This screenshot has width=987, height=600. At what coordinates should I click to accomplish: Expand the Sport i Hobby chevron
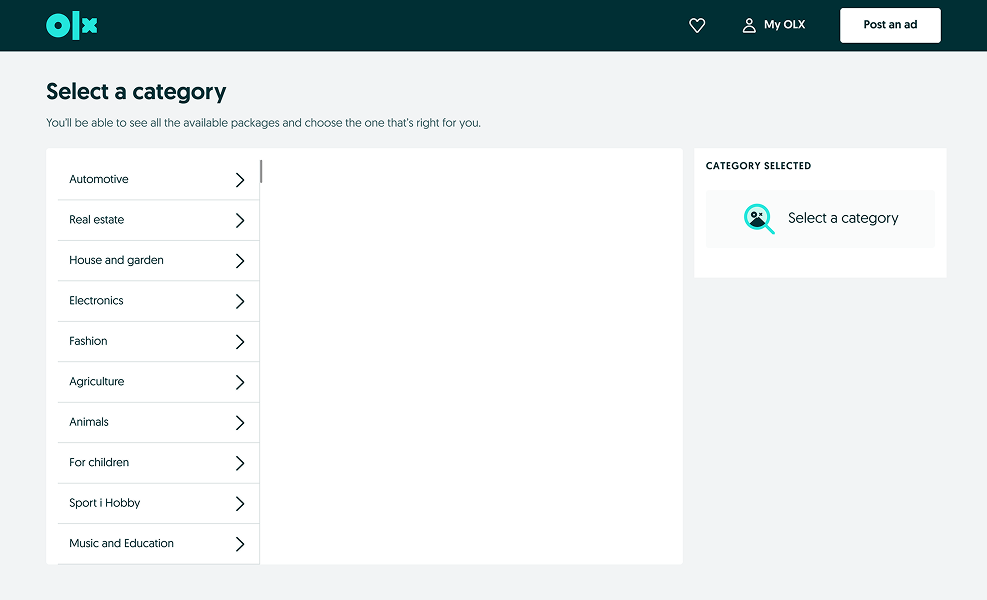[240, 504]
